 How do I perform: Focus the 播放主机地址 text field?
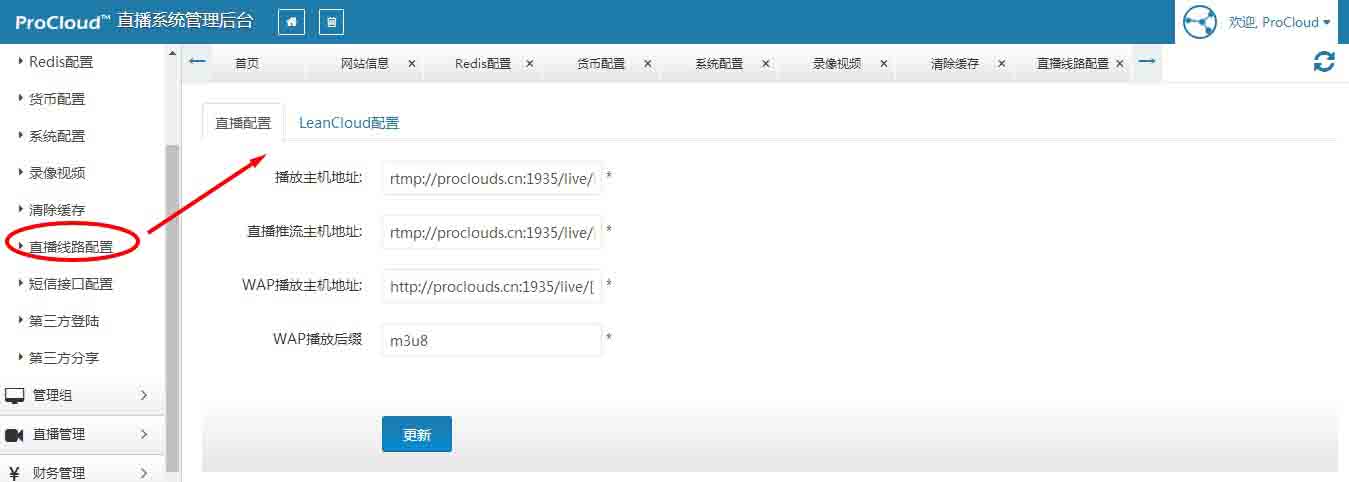click(491, 178)
